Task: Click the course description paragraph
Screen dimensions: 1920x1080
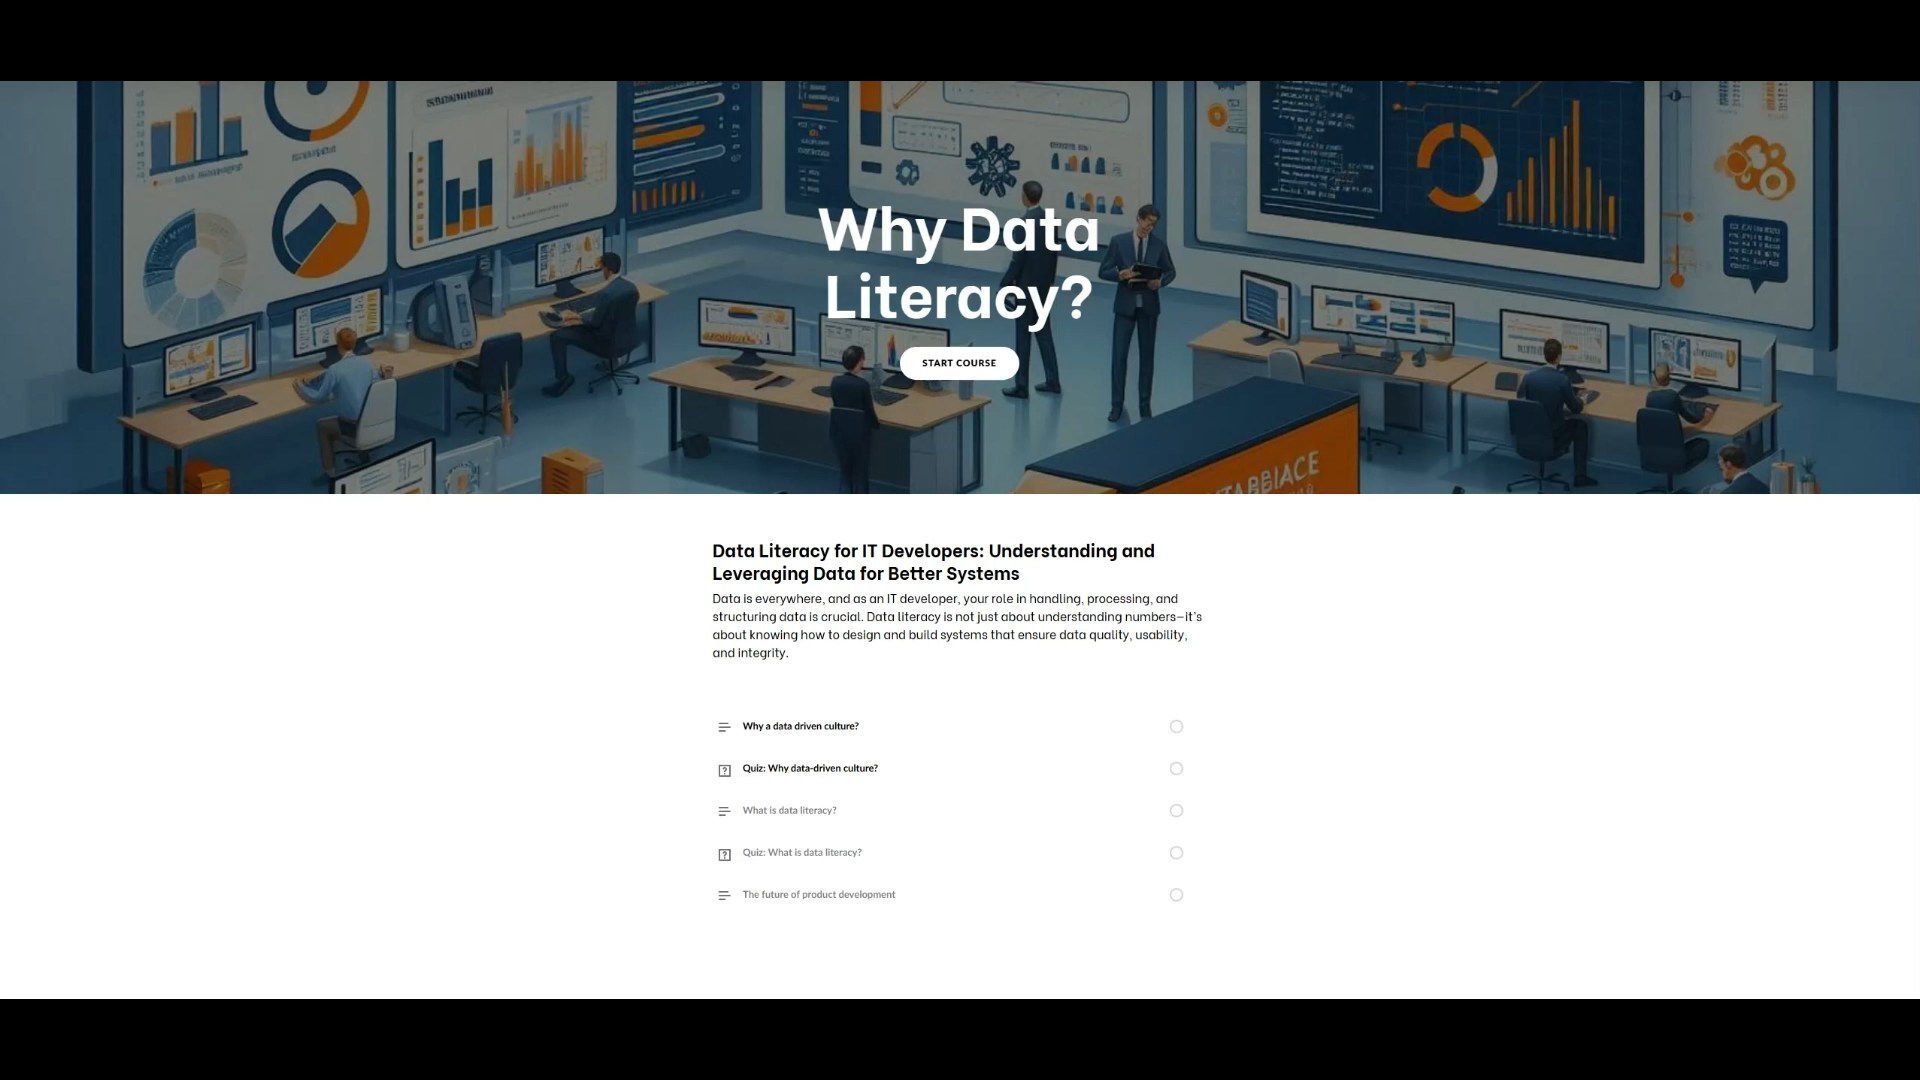Action: click(x=956, y=625)
